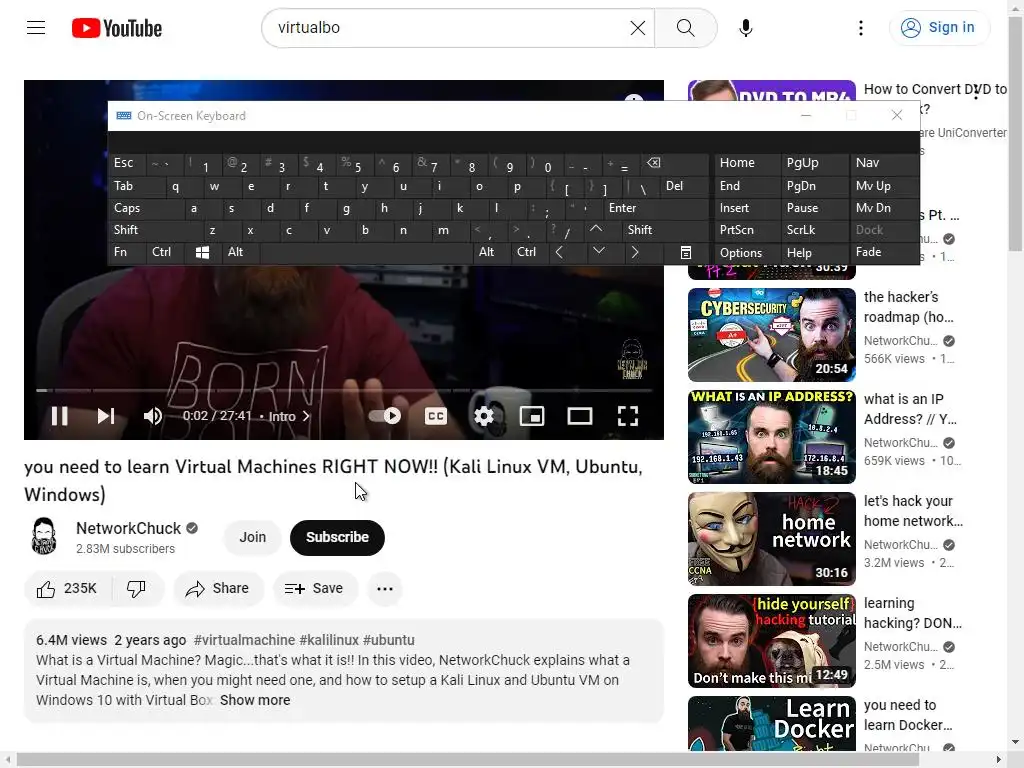Toggle left Alt key on On-Screen Keyboard
Screen dimensions: 1024x768
(241, 252)
